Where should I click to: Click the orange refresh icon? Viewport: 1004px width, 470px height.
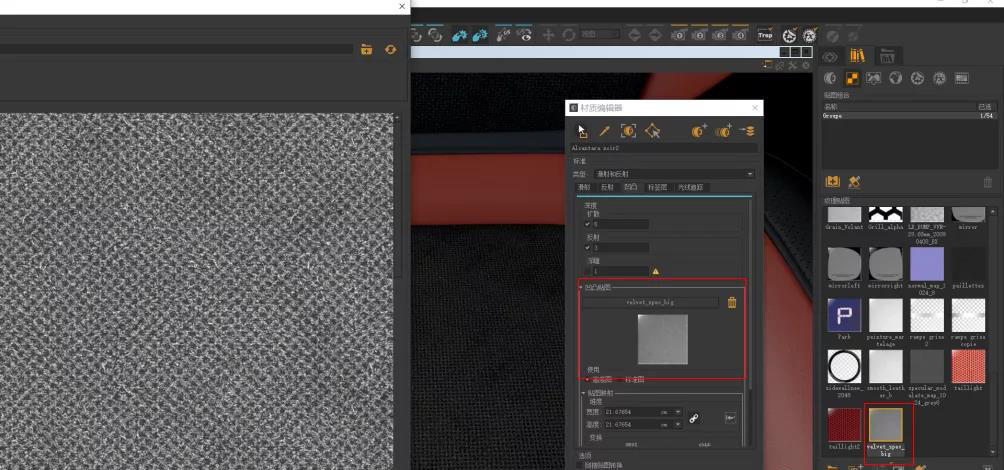pos(390,49)
